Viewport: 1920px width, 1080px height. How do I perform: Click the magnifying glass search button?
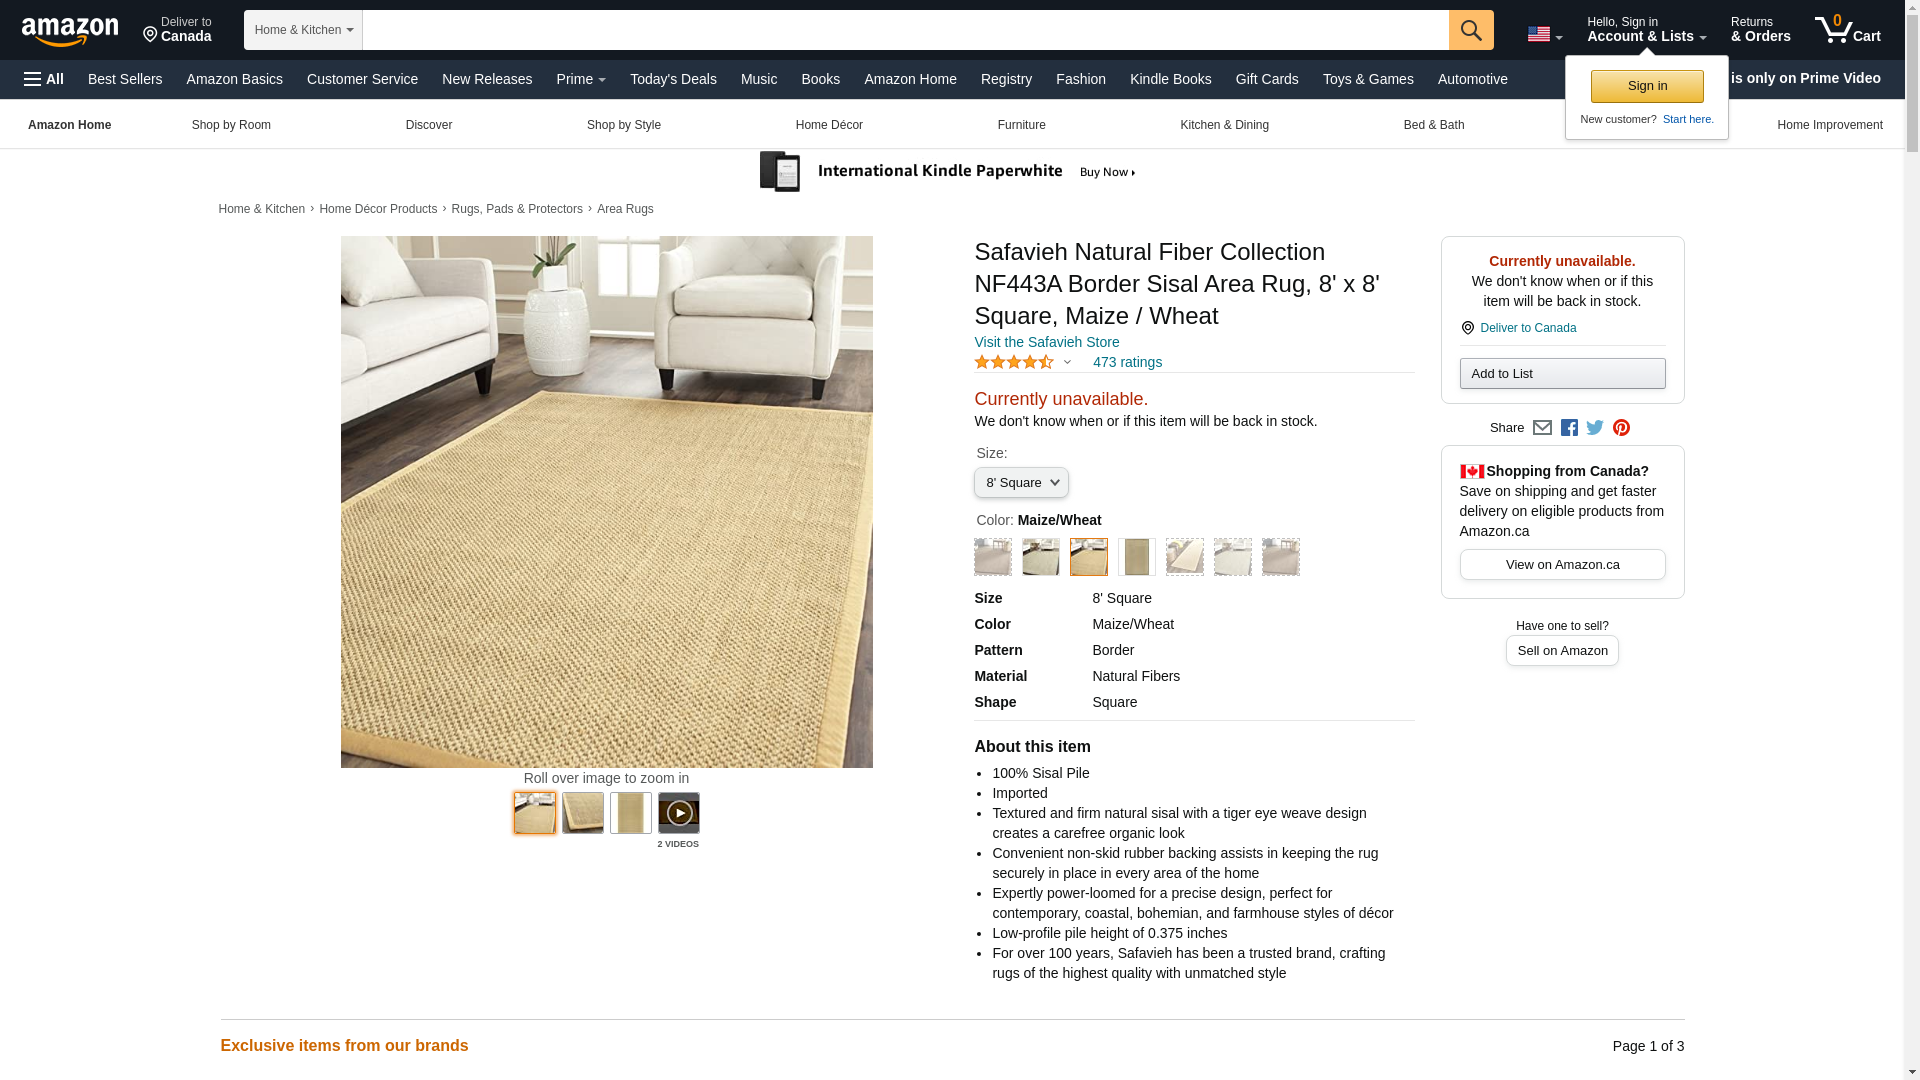click(x=1471, y=30)
